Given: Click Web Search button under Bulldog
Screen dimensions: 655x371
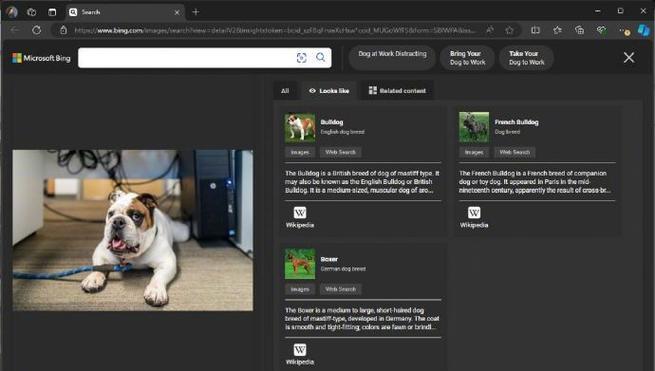Looking at the screenshot, I should pyautogui.click(x=340, y=152).
